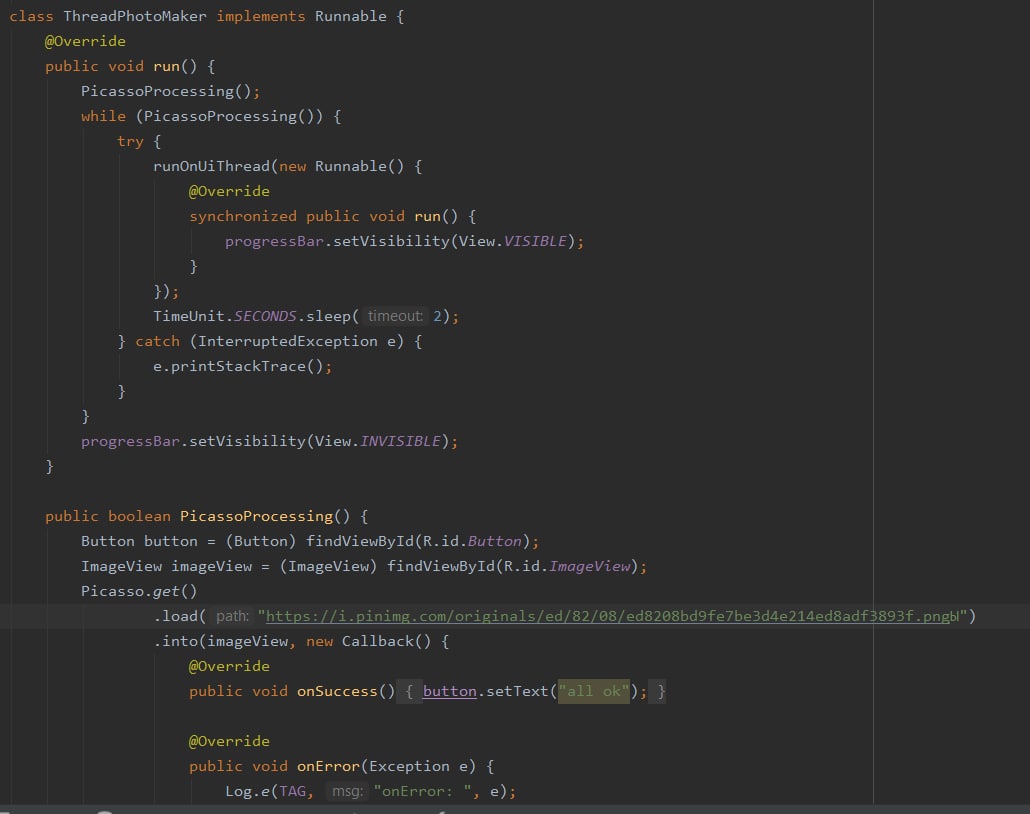This screenshot has width=1030, height=814.
Task: Click the (ImageView) cast expression
Action: [328, 566]
